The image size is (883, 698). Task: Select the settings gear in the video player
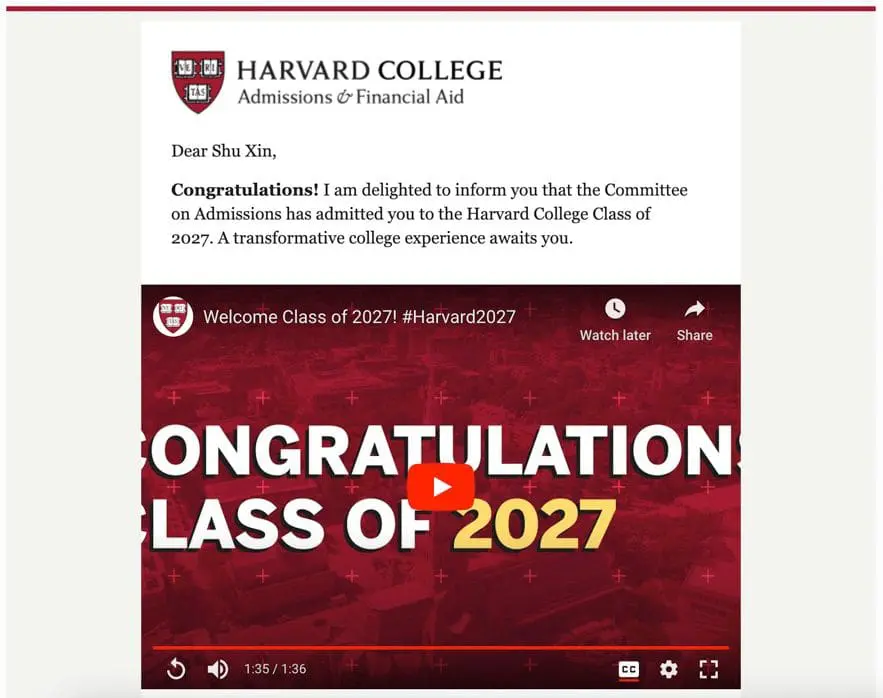(668, 669)
